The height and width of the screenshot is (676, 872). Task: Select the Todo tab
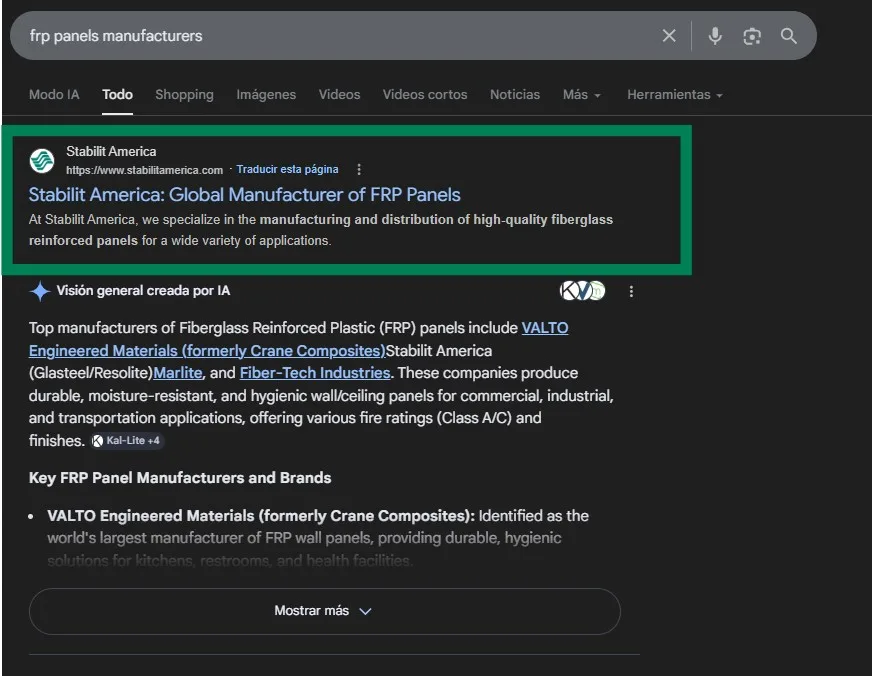coord(117,95)
